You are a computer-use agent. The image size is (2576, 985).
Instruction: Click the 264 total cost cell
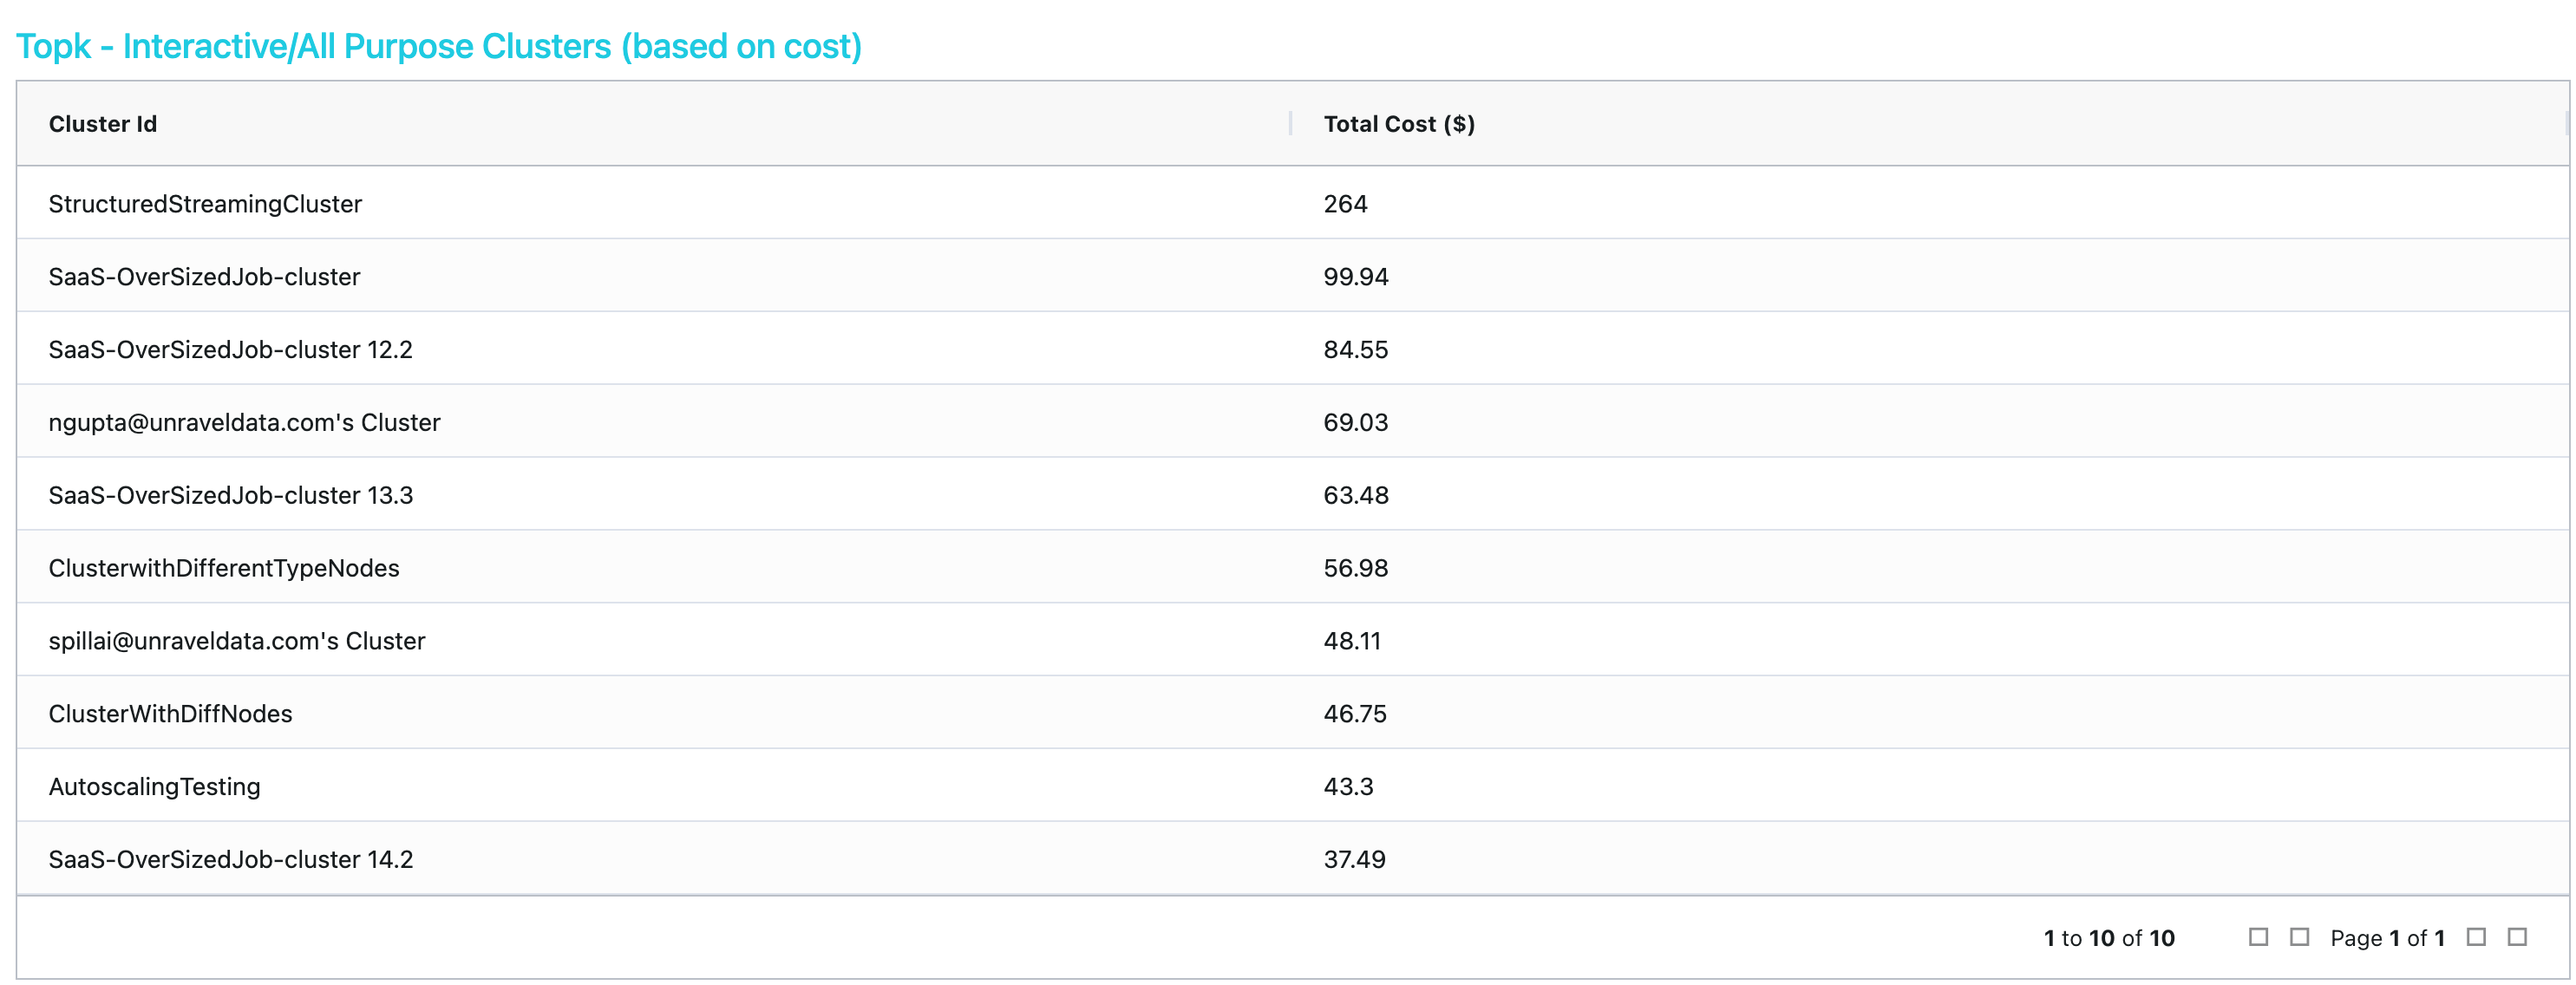click(x=1345, y=204)
